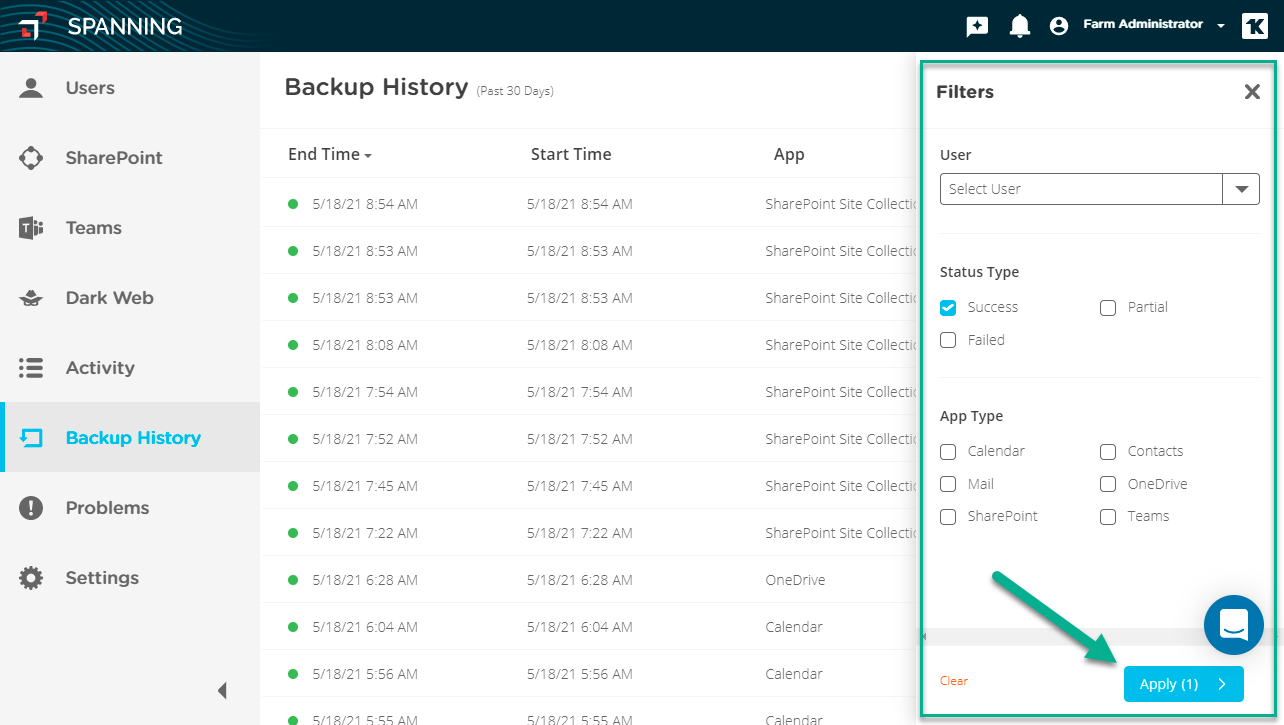
Task: Open the Kaseya K app icon
Action: [x=1254, y=26]
